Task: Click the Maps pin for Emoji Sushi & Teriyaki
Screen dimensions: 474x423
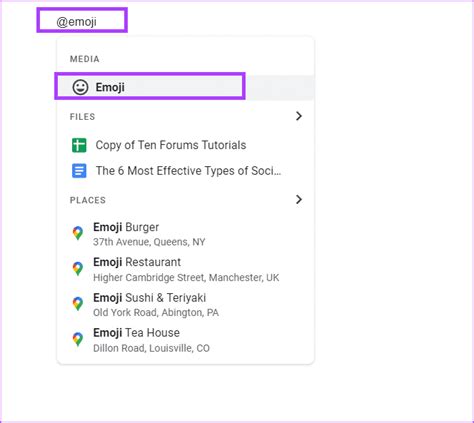Action: tap(78, 304)
